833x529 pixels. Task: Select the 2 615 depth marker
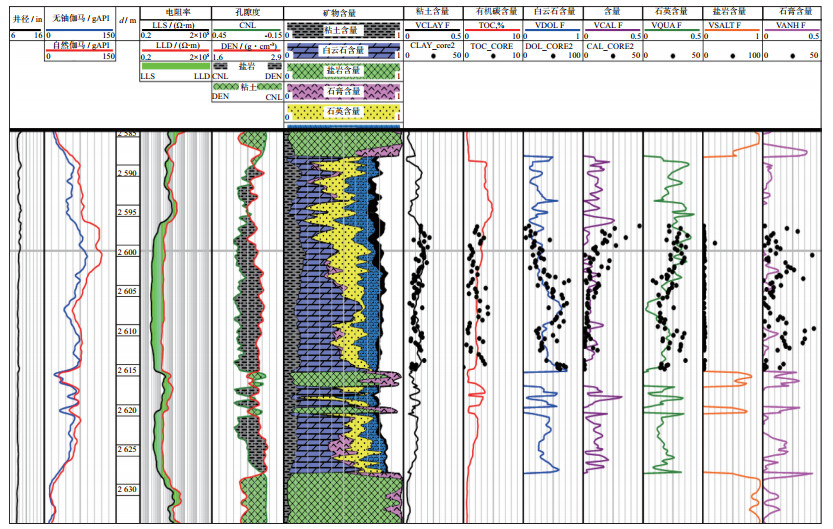point(126,371)
